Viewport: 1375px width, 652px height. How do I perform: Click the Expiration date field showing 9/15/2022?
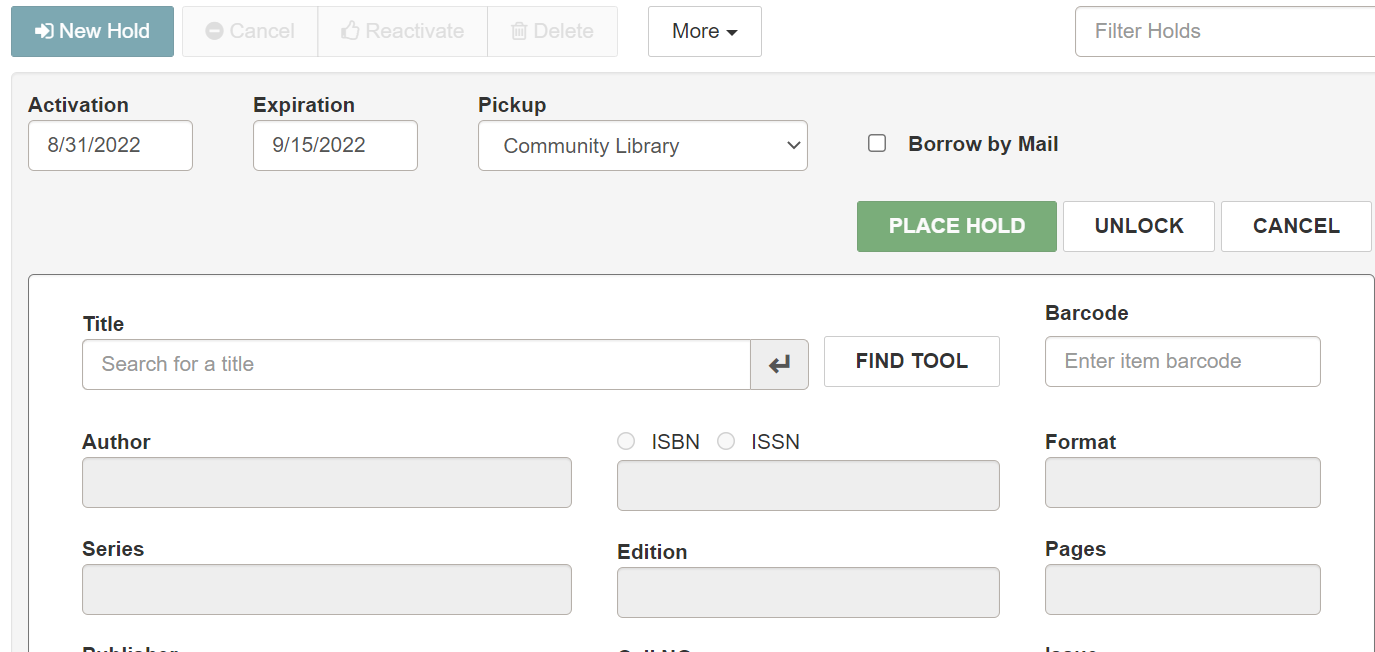[335, 145]
